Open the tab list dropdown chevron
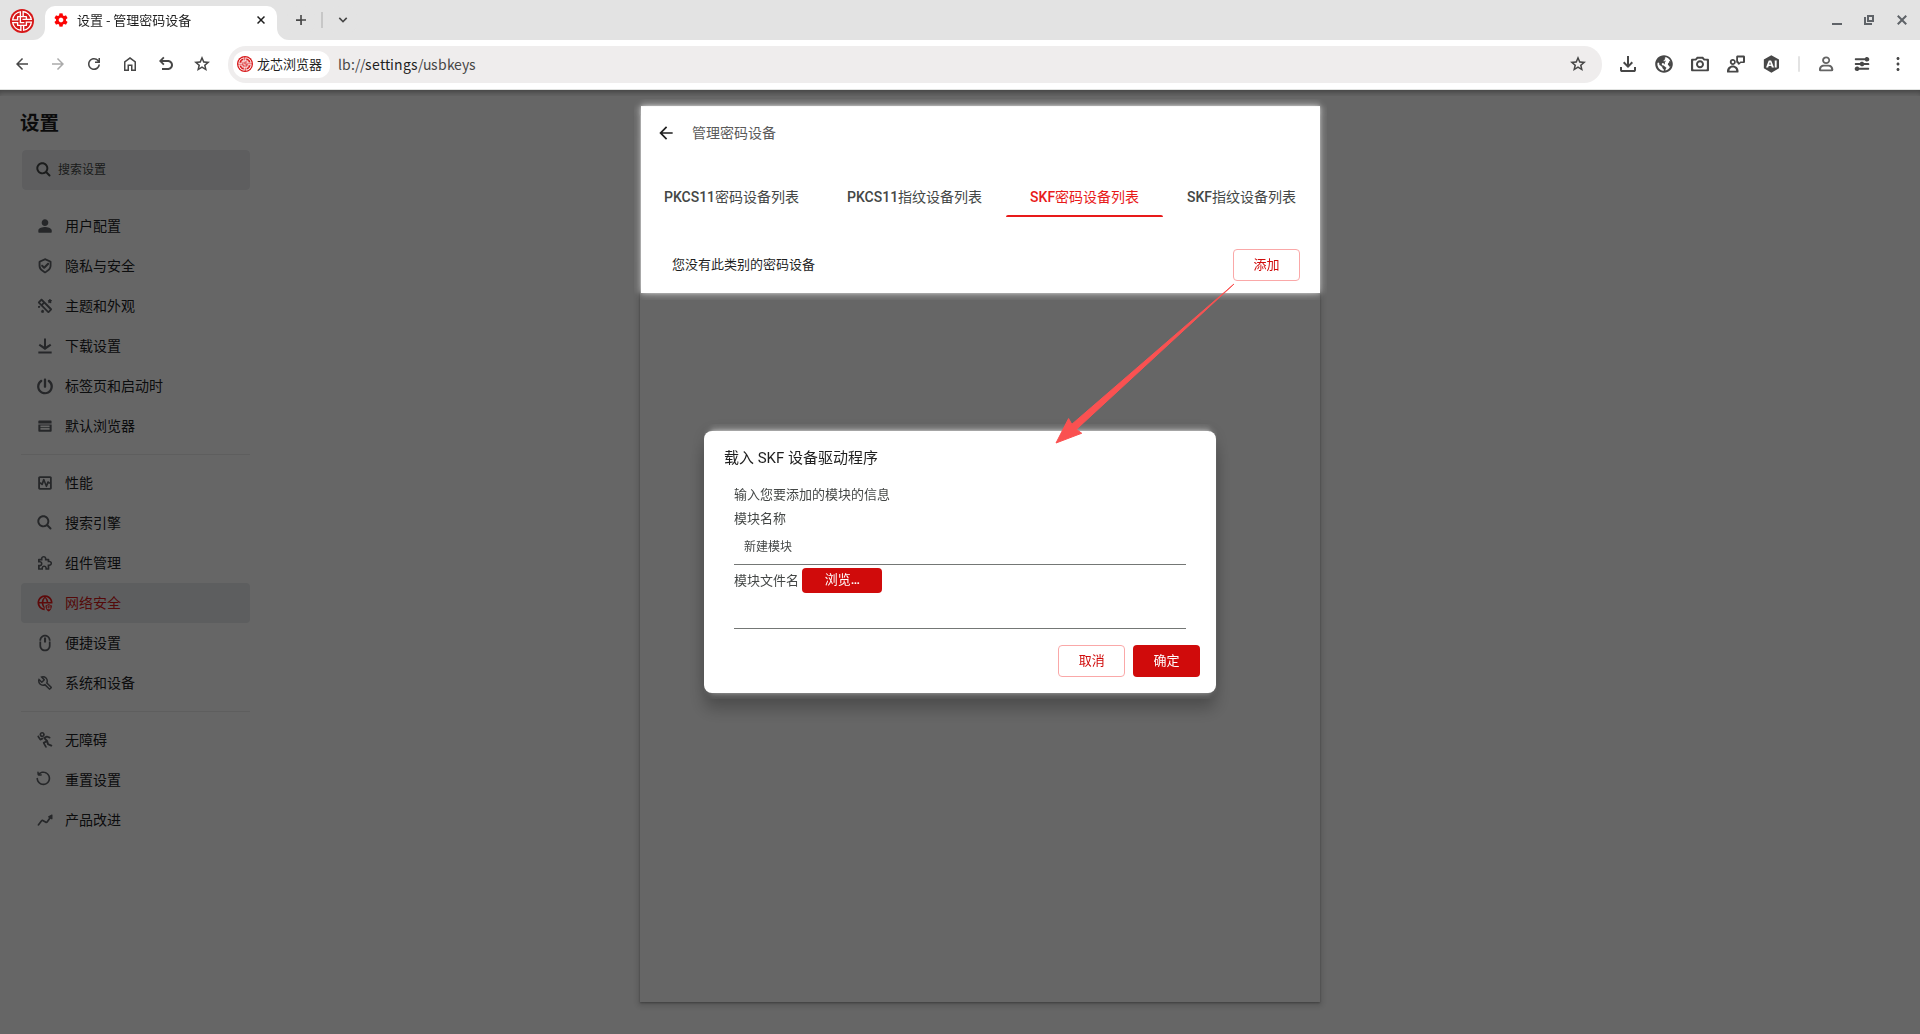Screen dimensions: 1920x1034 point(343,20)
